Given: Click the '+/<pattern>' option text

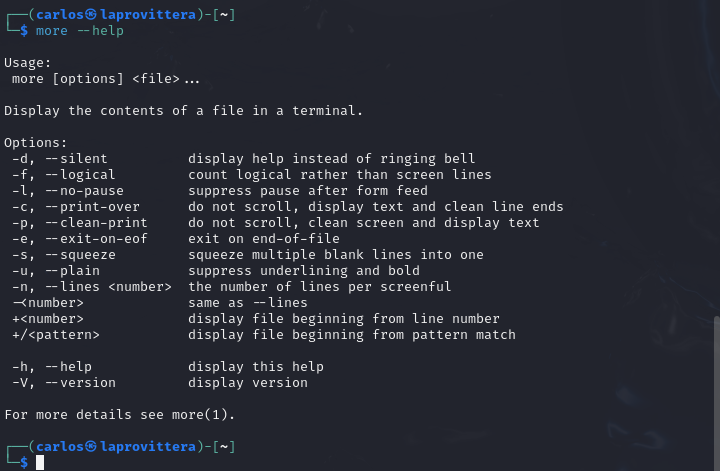Looking at the screenshot, I should click(56, 335).
